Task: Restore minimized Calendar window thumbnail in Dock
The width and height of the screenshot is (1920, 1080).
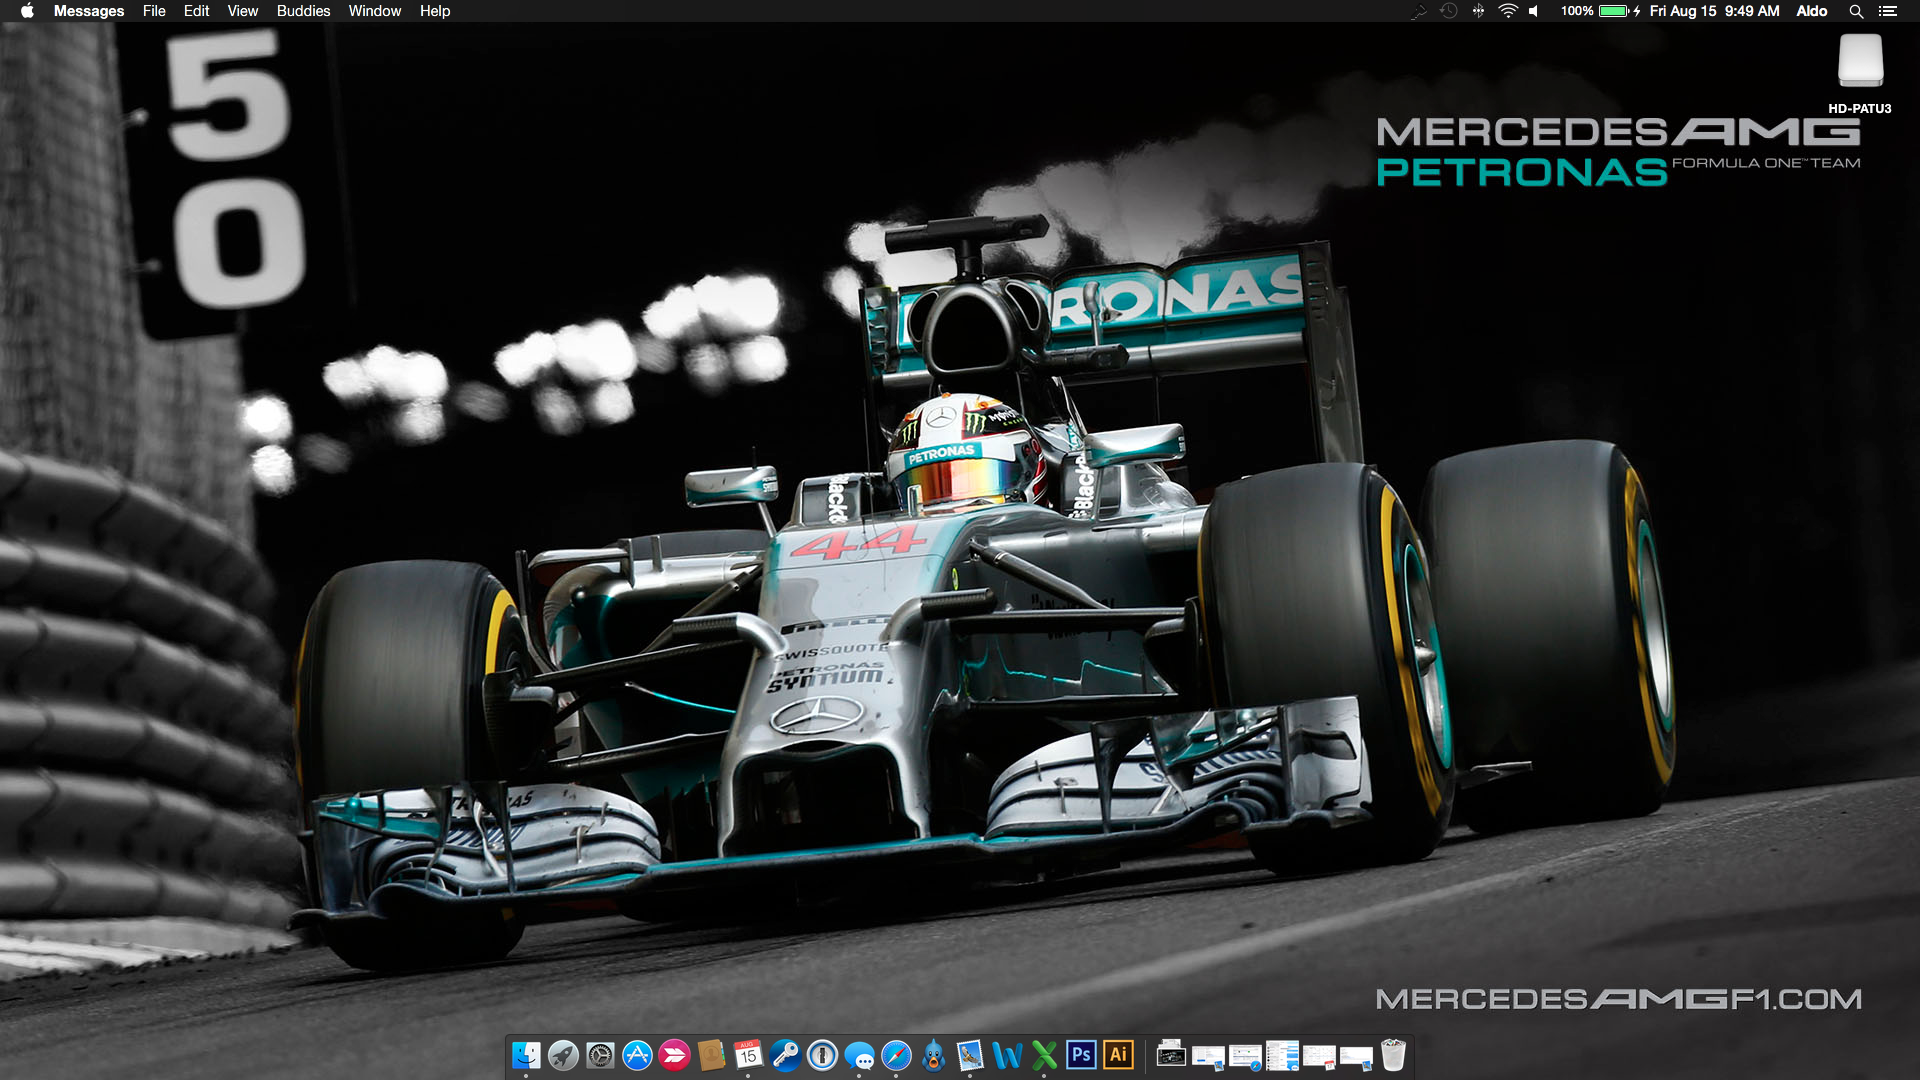Action: (x=1319, y=1057)
